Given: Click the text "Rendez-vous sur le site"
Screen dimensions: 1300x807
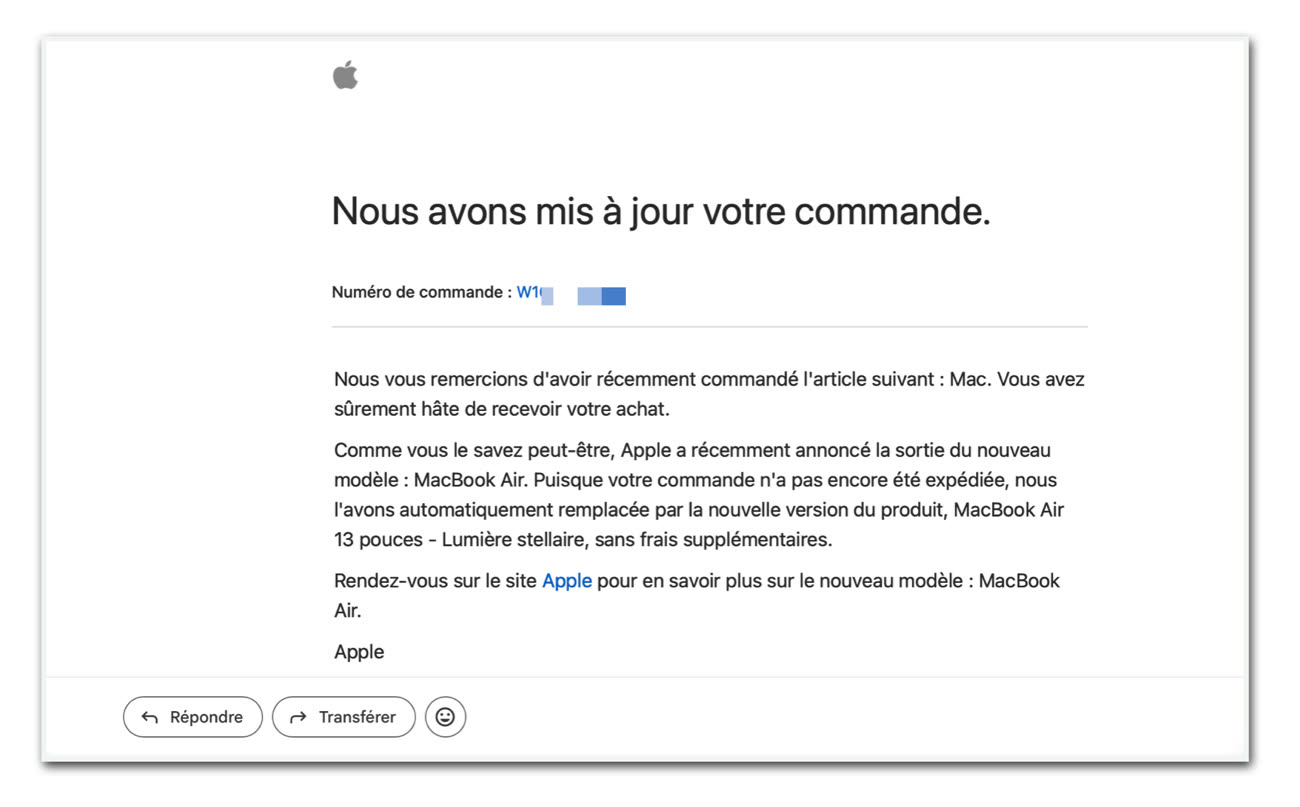Looking at the screenshot, I should point(435,581).
